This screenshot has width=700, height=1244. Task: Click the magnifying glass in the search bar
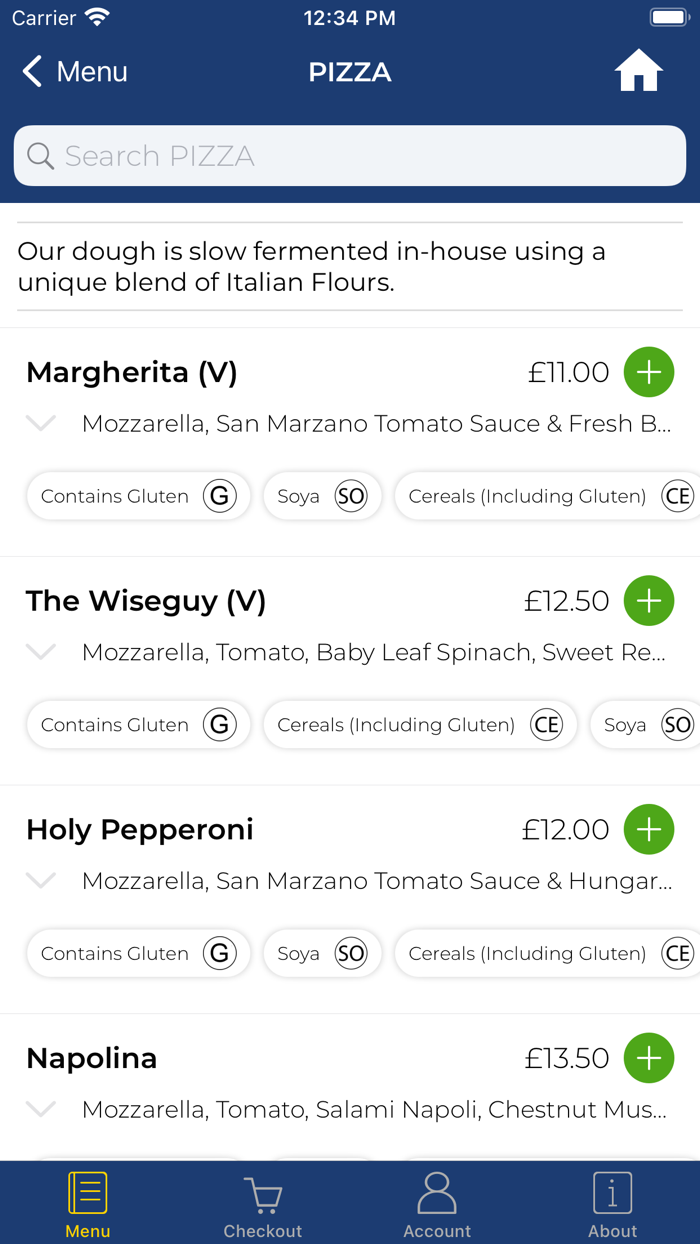click(40, 156)
